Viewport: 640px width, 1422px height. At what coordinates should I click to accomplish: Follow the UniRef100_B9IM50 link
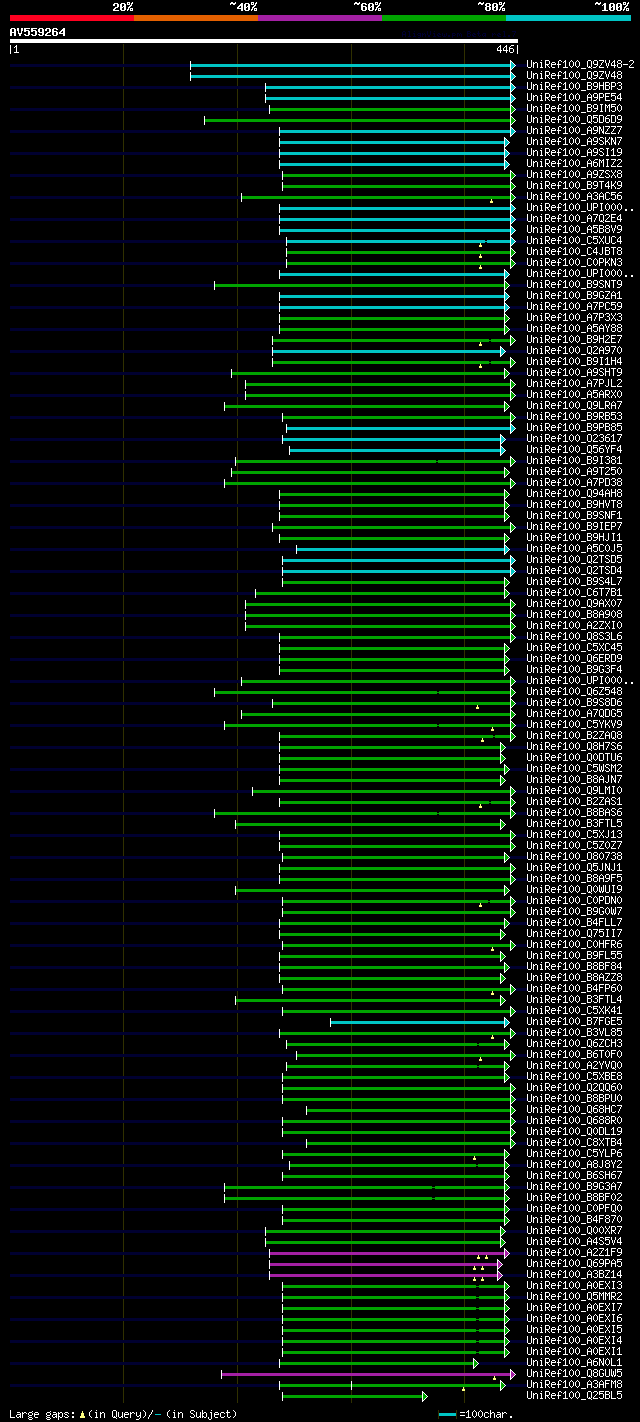[x=574, y=108]
